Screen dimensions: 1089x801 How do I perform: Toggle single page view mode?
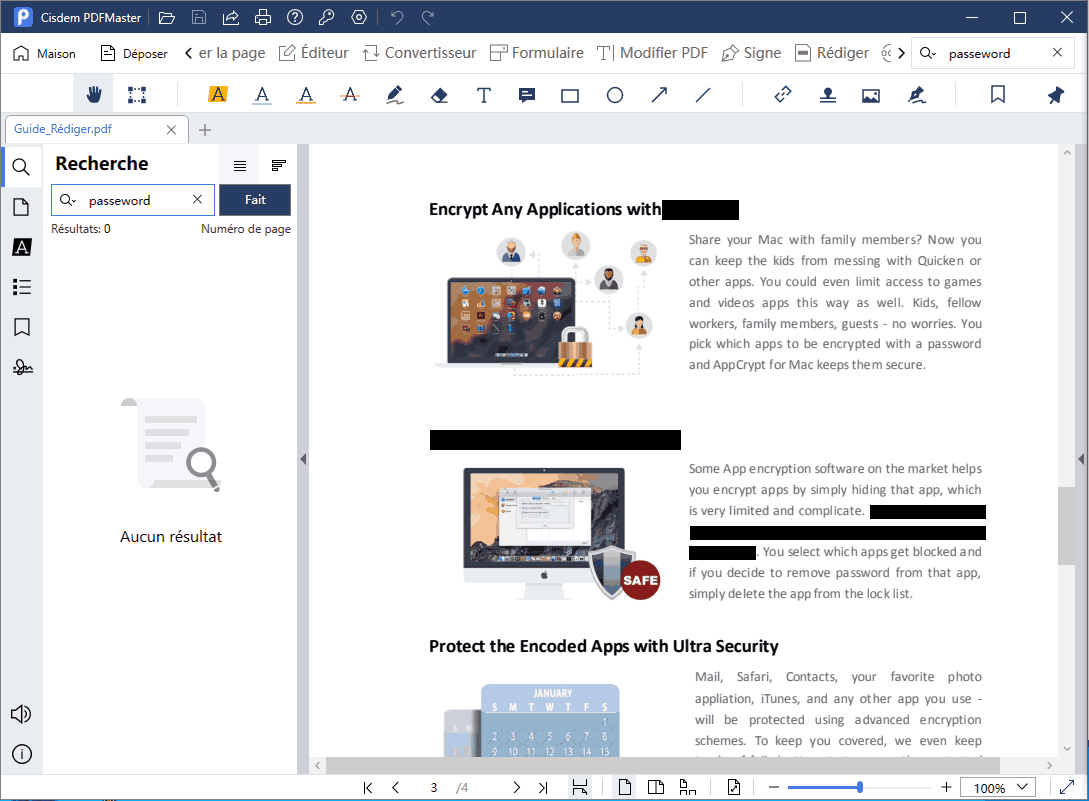[x=624, y=787]
